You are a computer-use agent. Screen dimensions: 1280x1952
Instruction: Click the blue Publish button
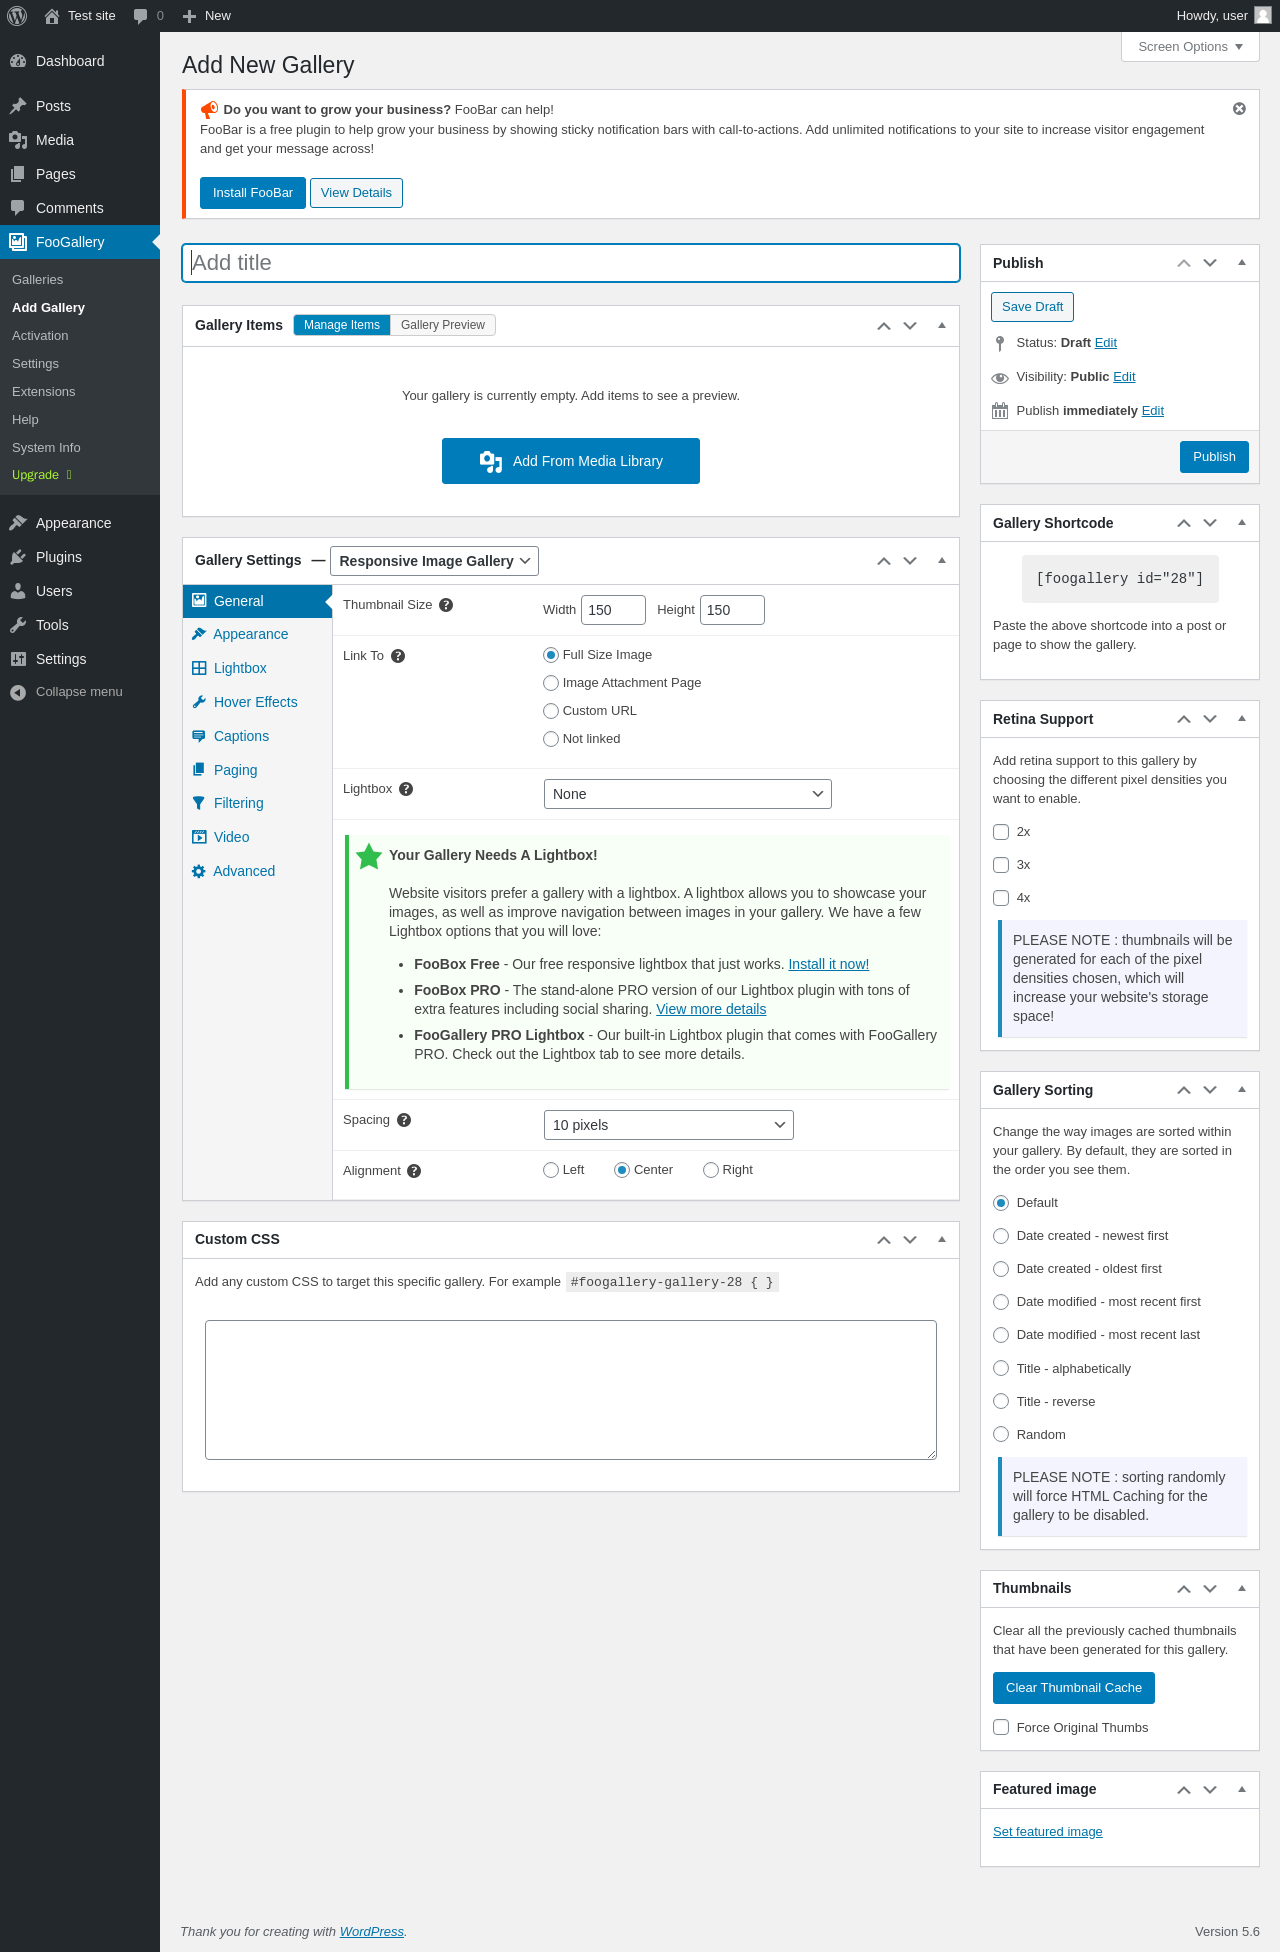point(1214,457)
